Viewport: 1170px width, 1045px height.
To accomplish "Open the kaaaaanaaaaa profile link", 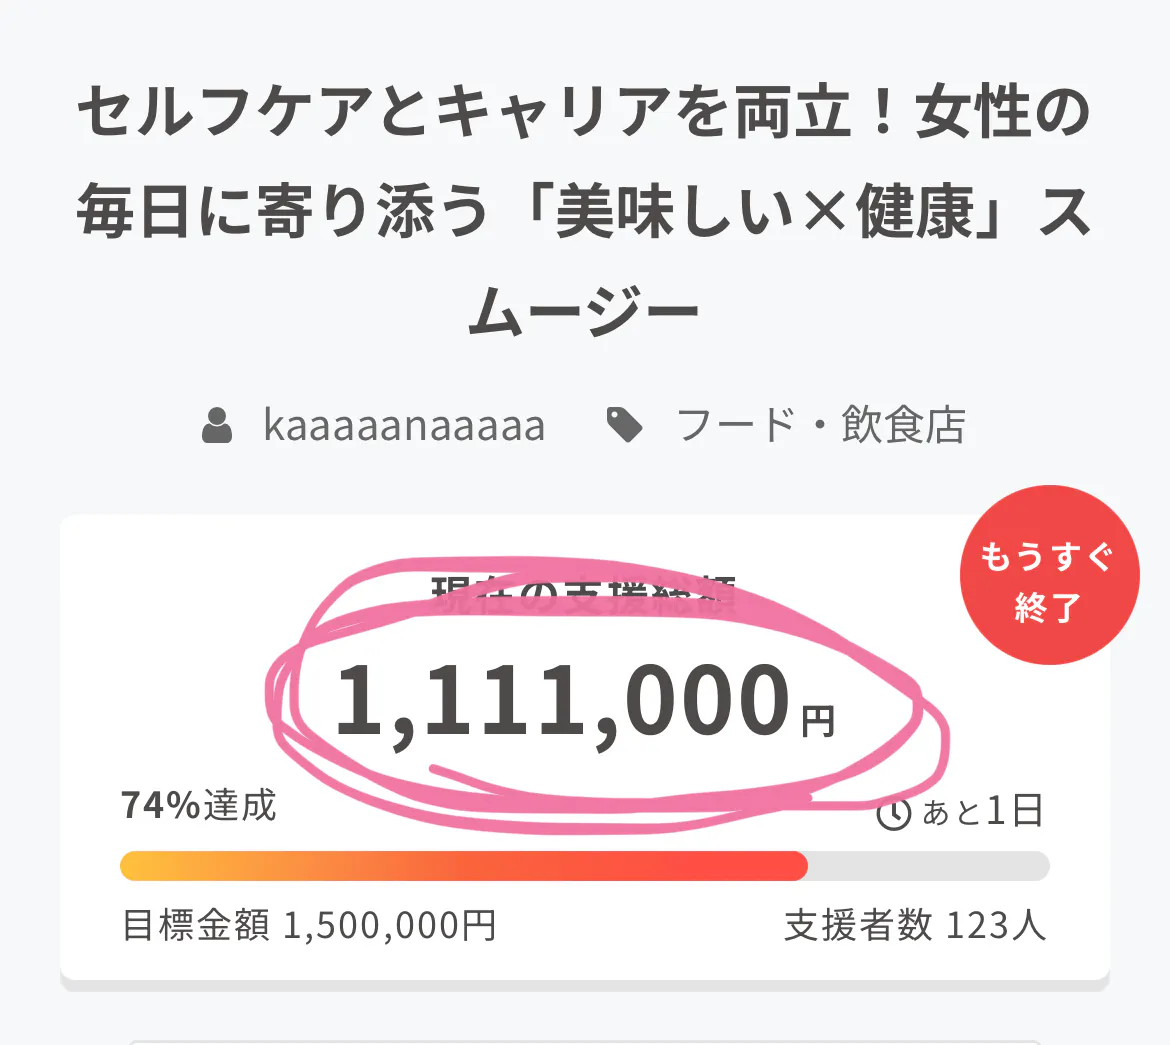I will pyautogui.click(x=404, y=426).
